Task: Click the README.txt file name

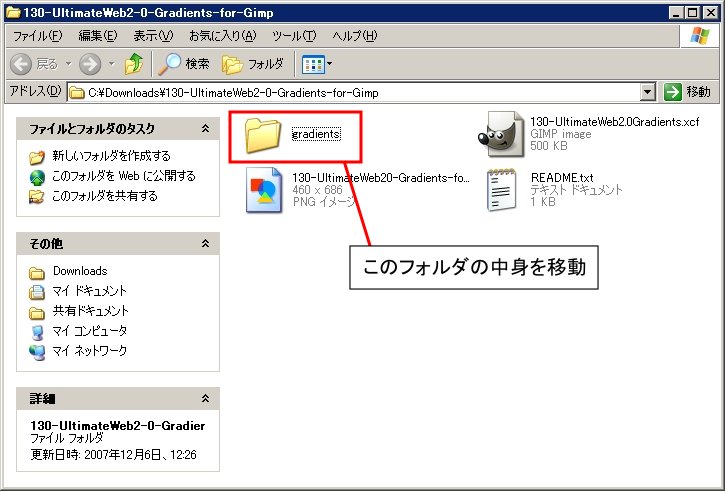Action: [x=562, y=178]
